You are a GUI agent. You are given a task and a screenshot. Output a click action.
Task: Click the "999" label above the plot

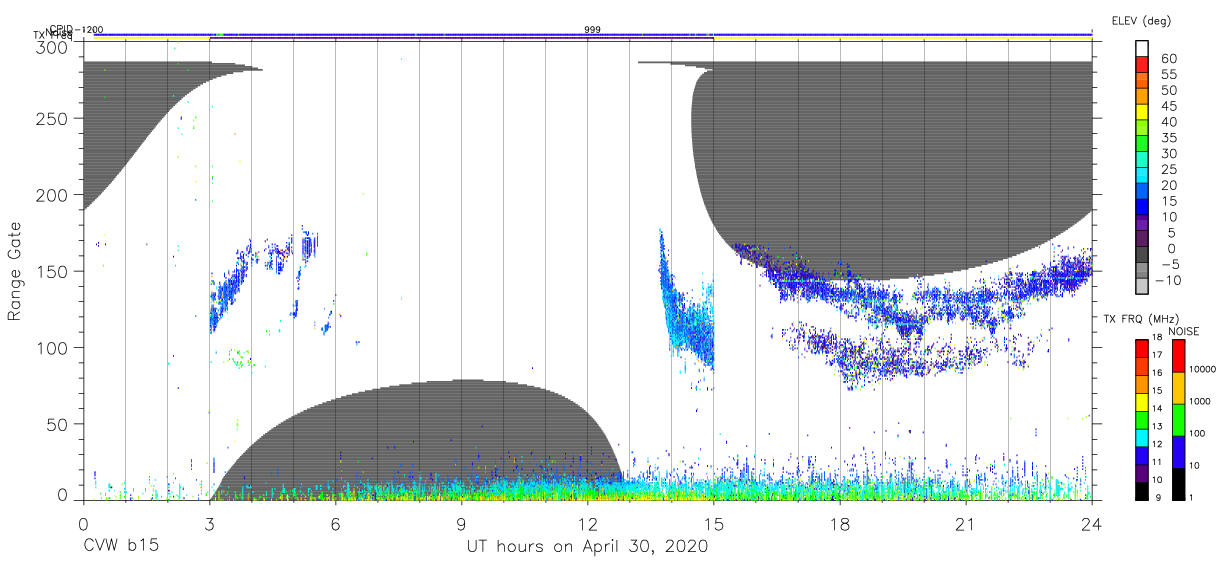tap(594, 30)
